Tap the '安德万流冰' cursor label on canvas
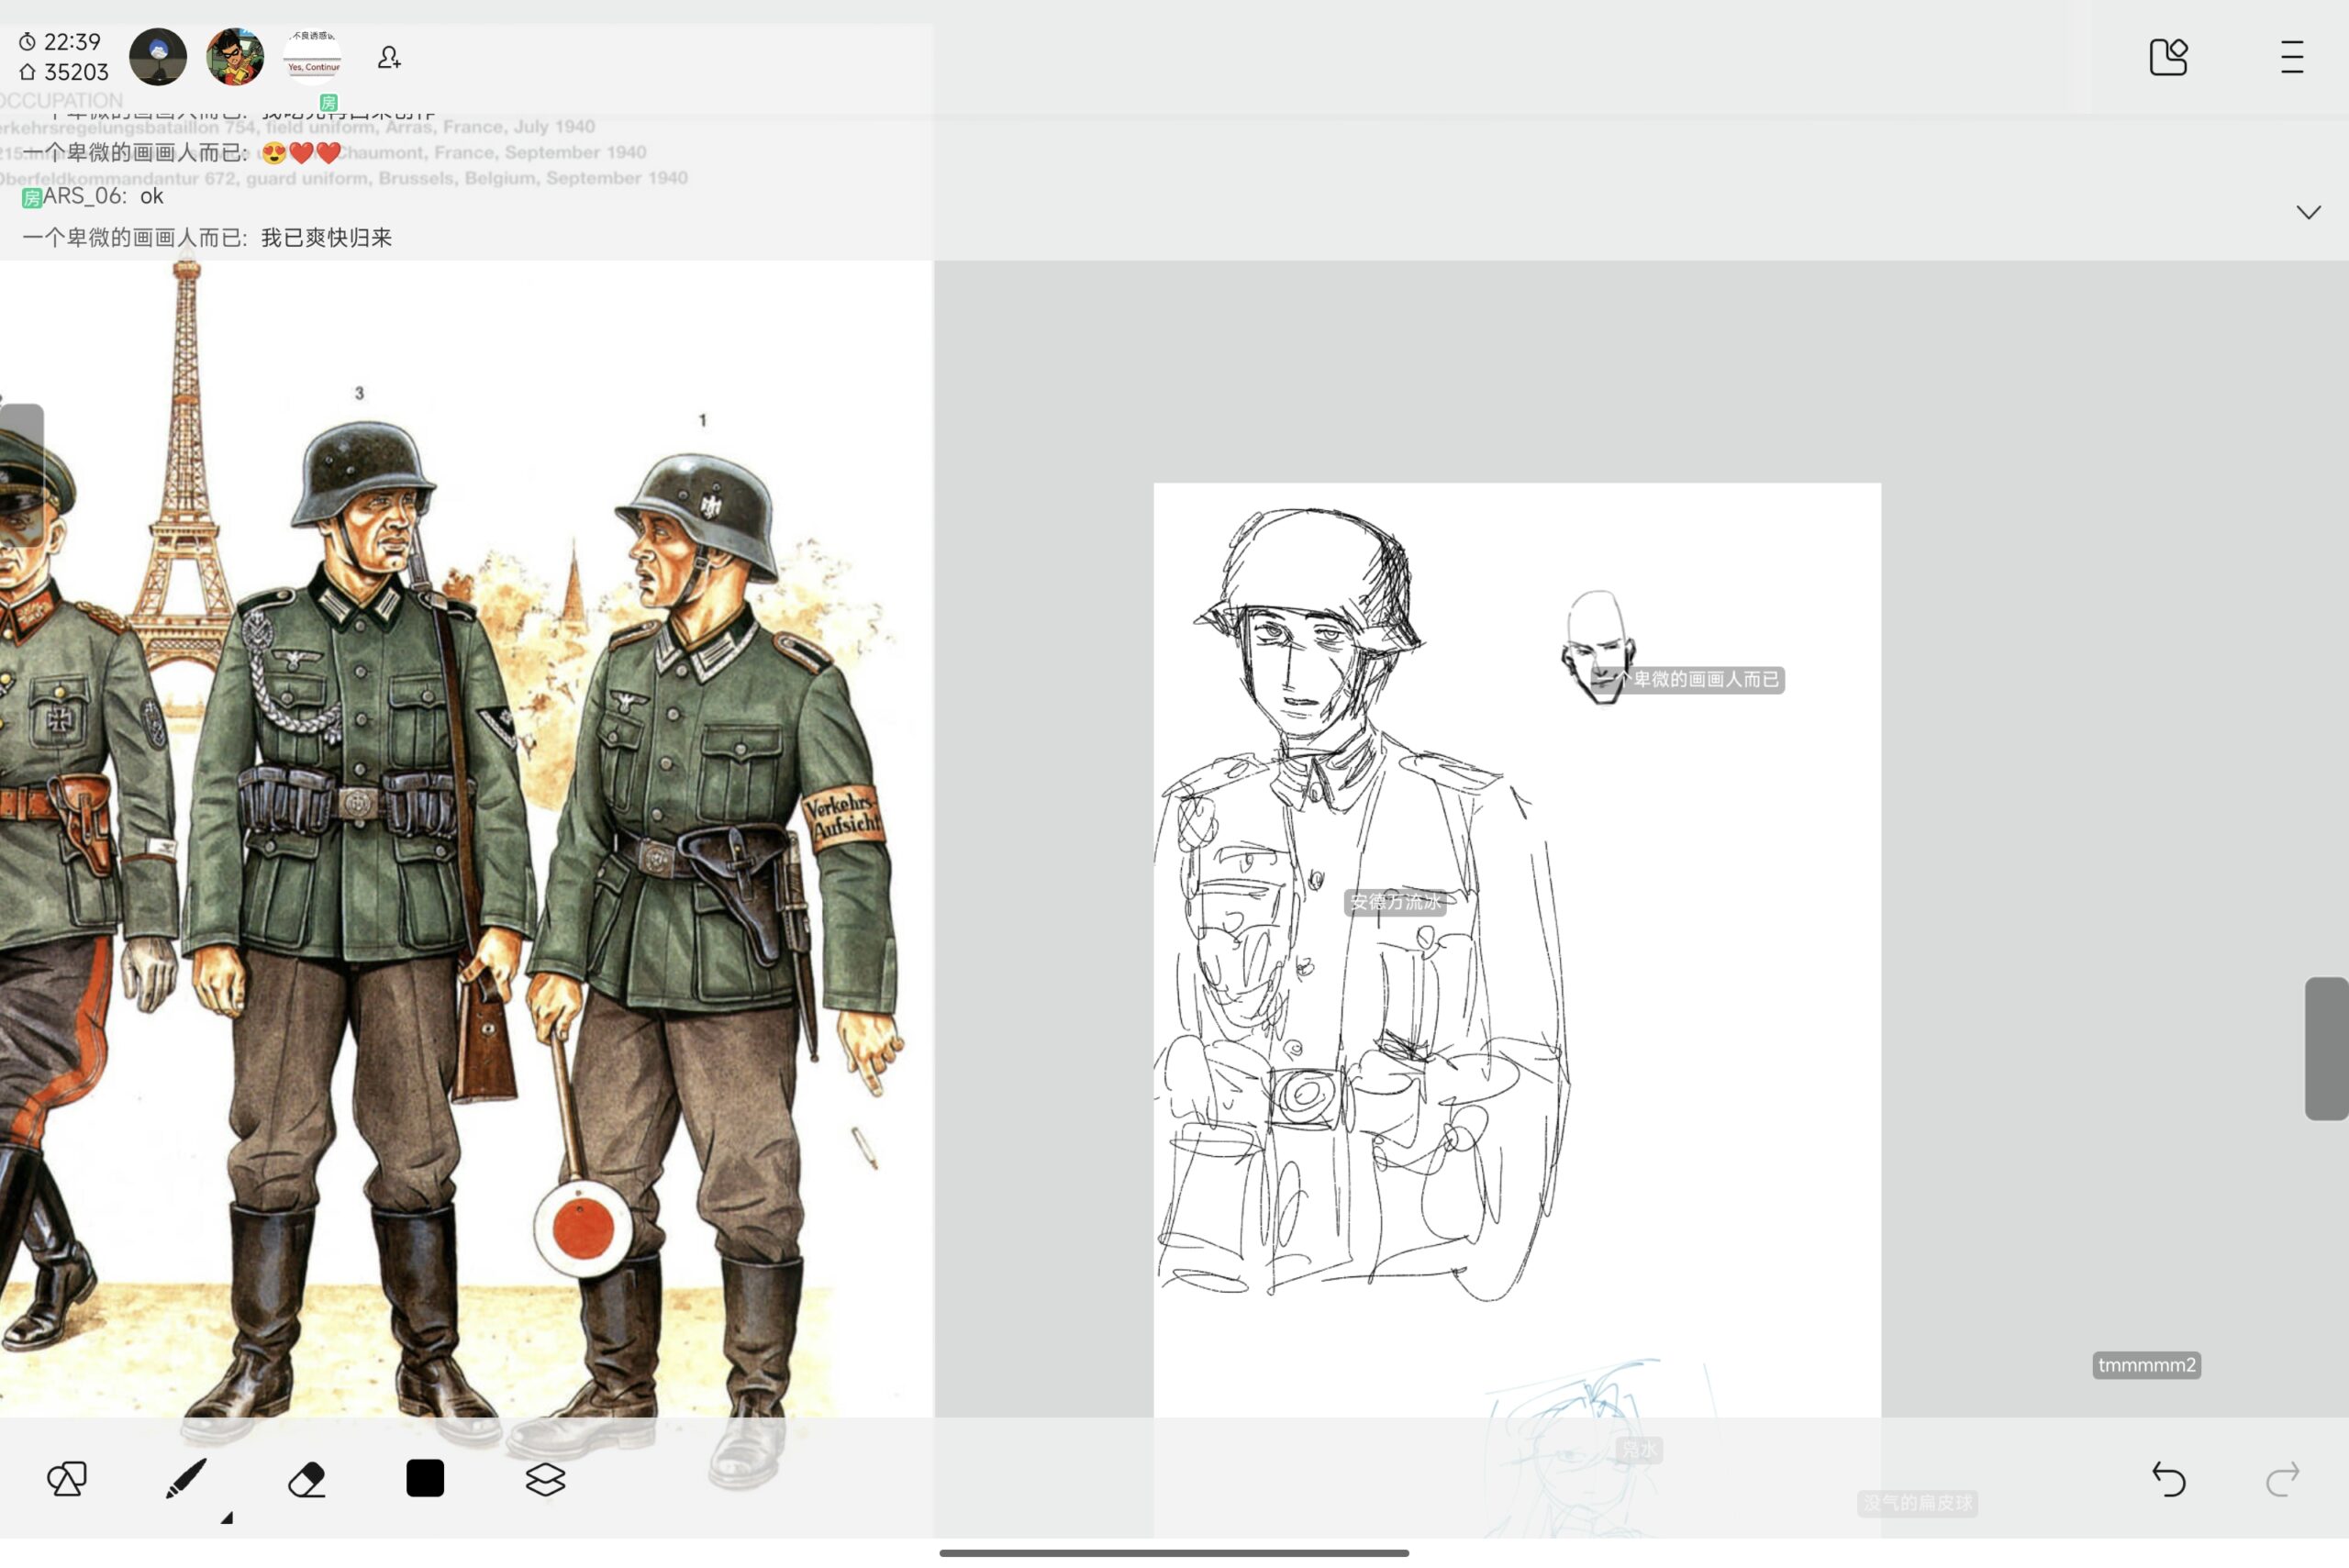The height and width of the screenshot is (1568, 2349). 1395,902
